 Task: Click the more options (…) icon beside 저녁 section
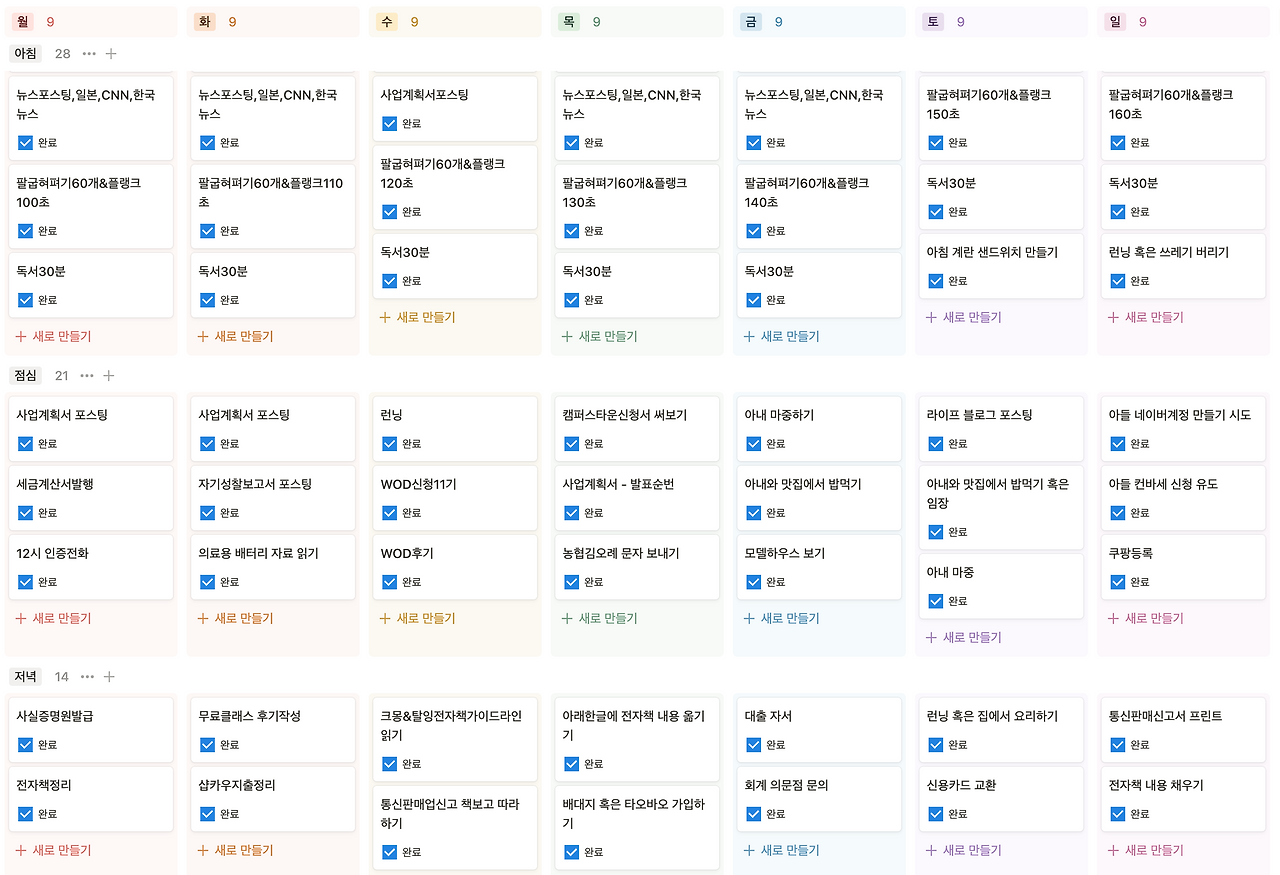coord(85,676)
